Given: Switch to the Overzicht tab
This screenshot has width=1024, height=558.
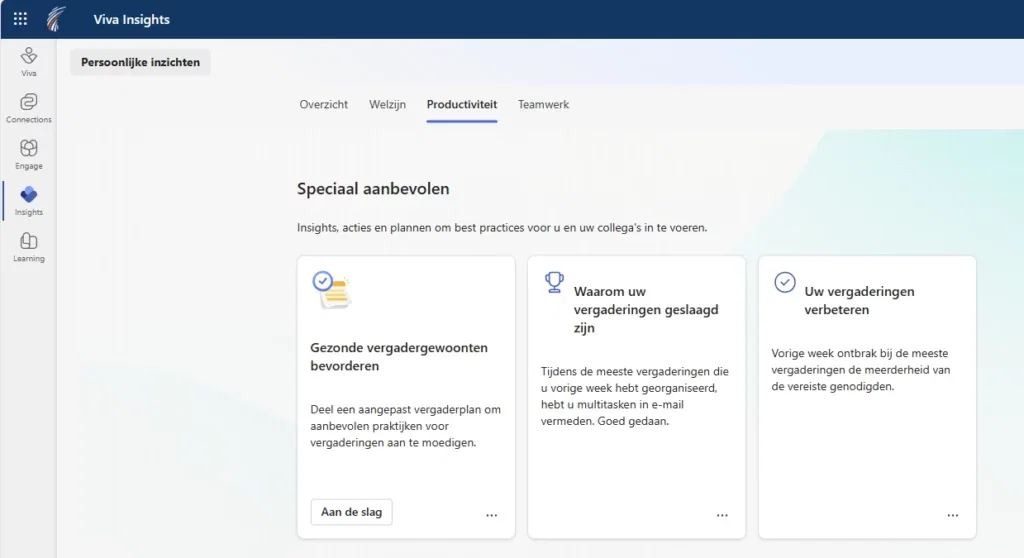Looking at the screenshot, I should click(323, 105).
